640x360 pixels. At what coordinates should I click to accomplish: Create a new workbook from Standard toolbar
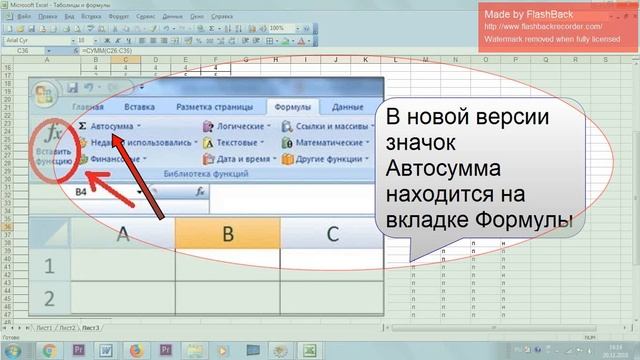click(9, 29)
